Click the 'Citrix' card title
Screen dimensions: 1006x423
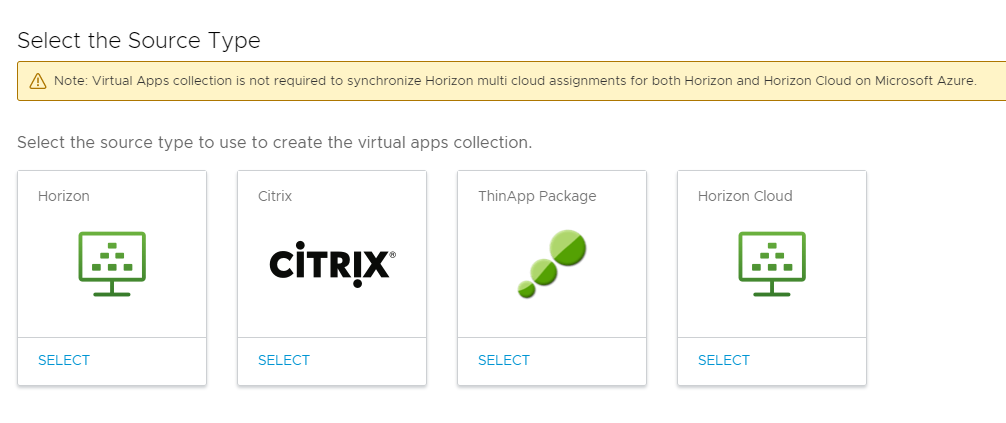275,196
